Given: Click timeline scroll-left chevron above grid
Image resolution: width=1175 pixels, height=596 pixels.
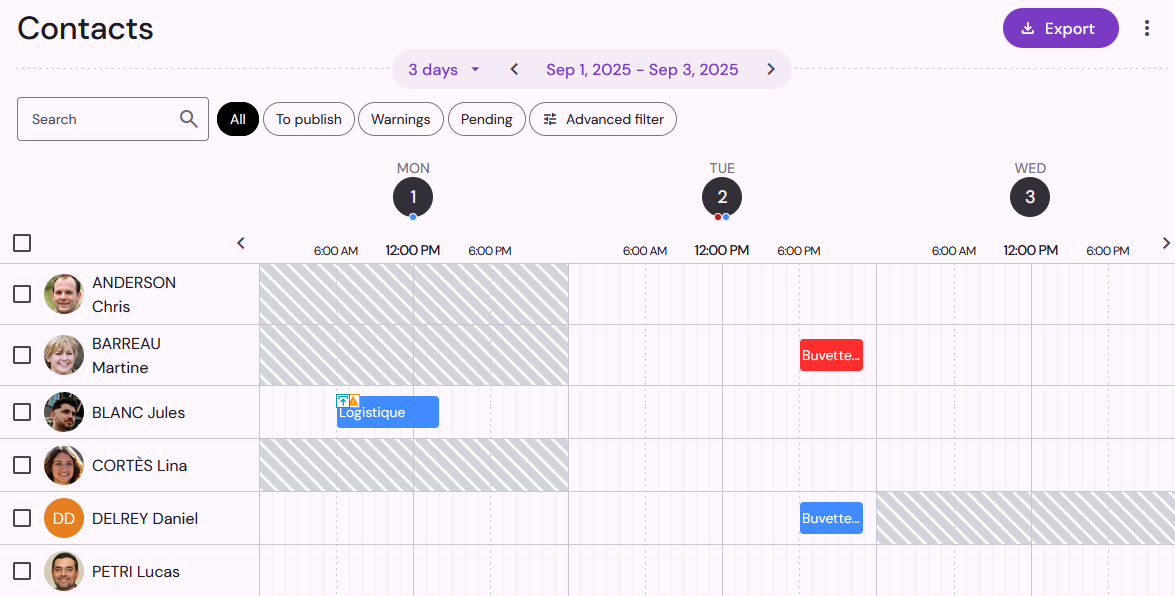Looking at the screenshot, I should tap(241, 243).
